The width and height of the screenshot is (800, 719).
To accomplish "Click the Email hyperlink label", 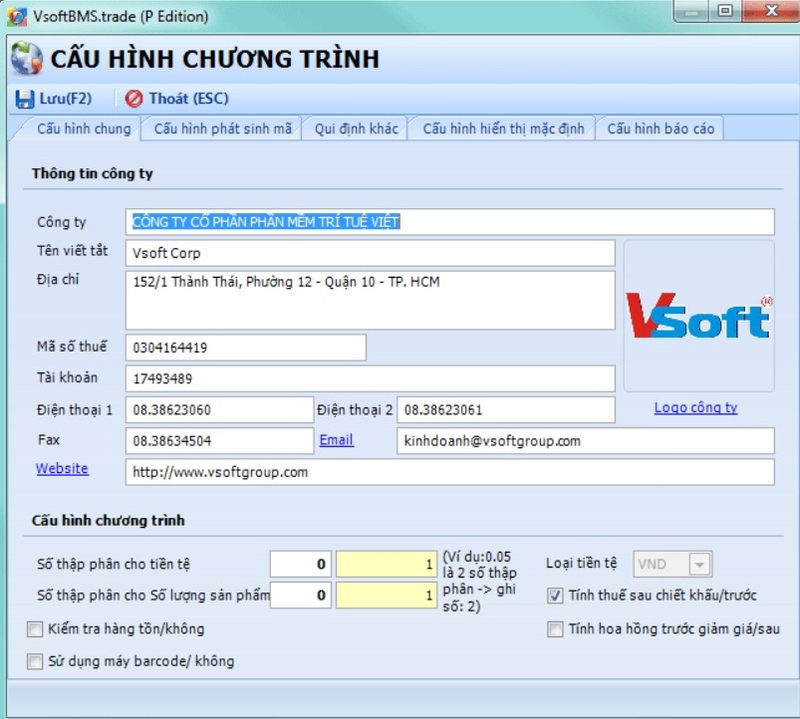I will tap(336, 439).
